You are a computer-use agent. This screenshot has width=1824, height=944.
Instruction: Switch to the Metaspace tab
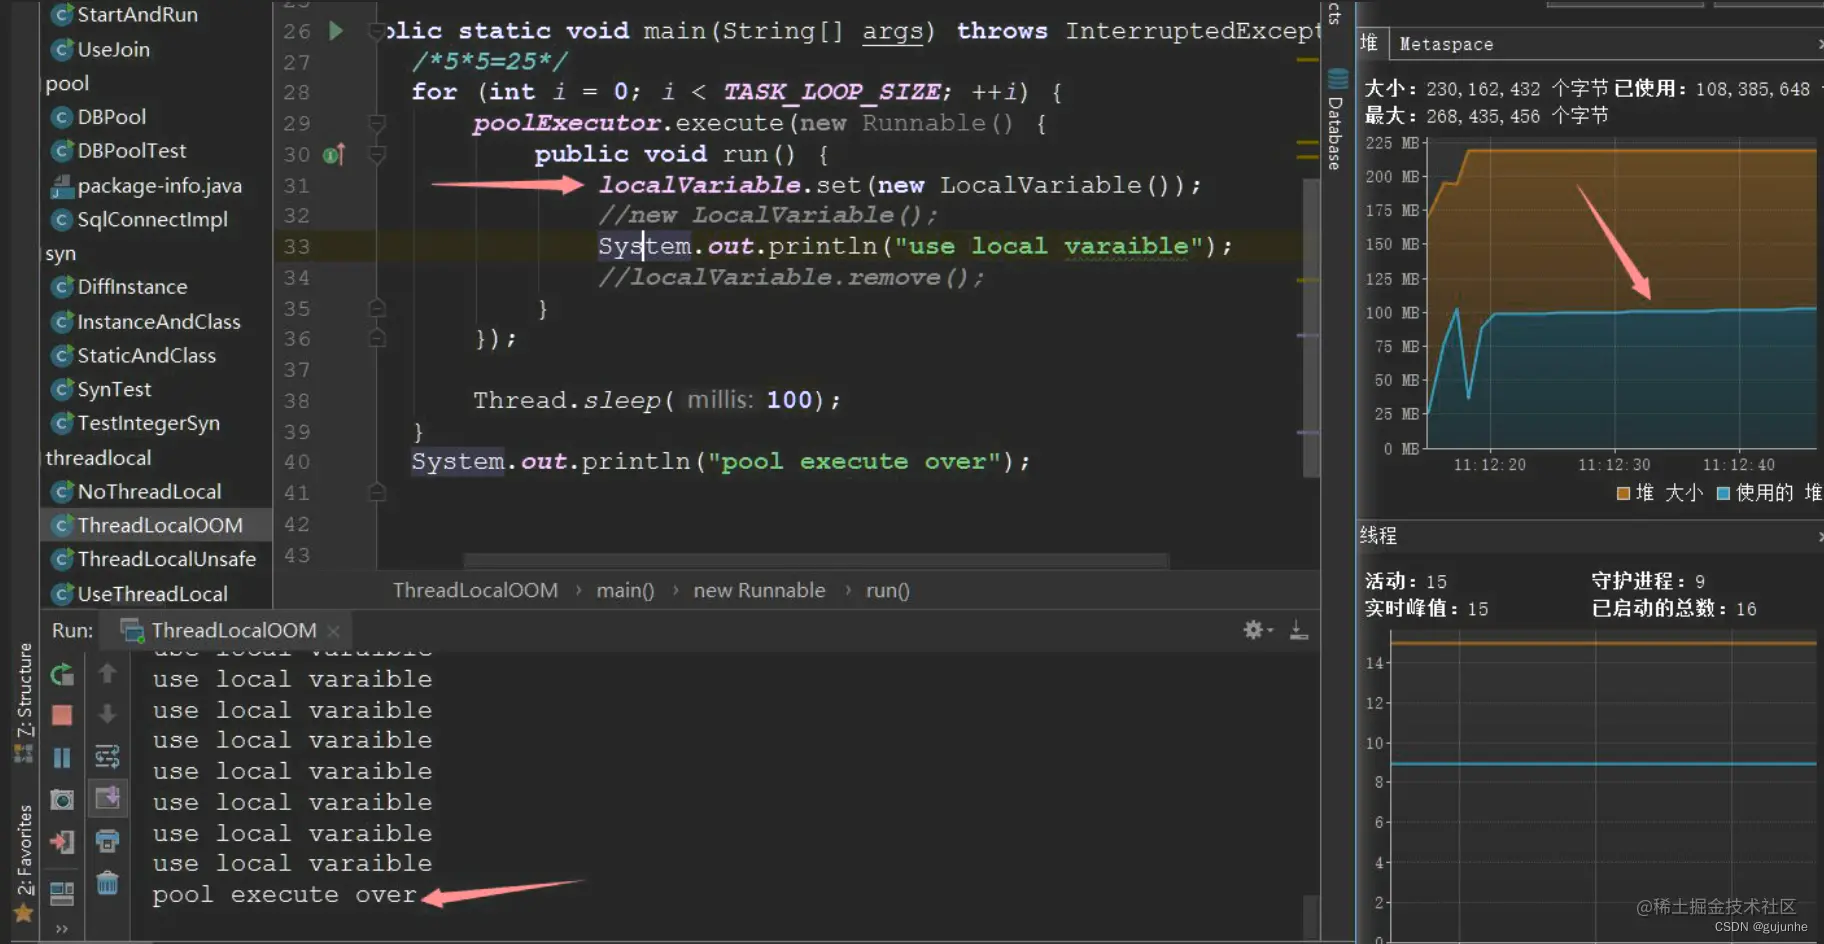tap(1446, 44)
